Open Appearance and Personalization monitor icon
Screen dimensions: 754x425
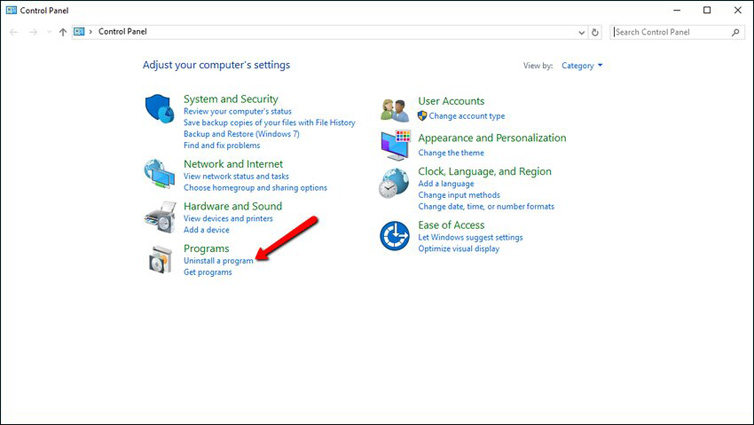click(395, 145)
